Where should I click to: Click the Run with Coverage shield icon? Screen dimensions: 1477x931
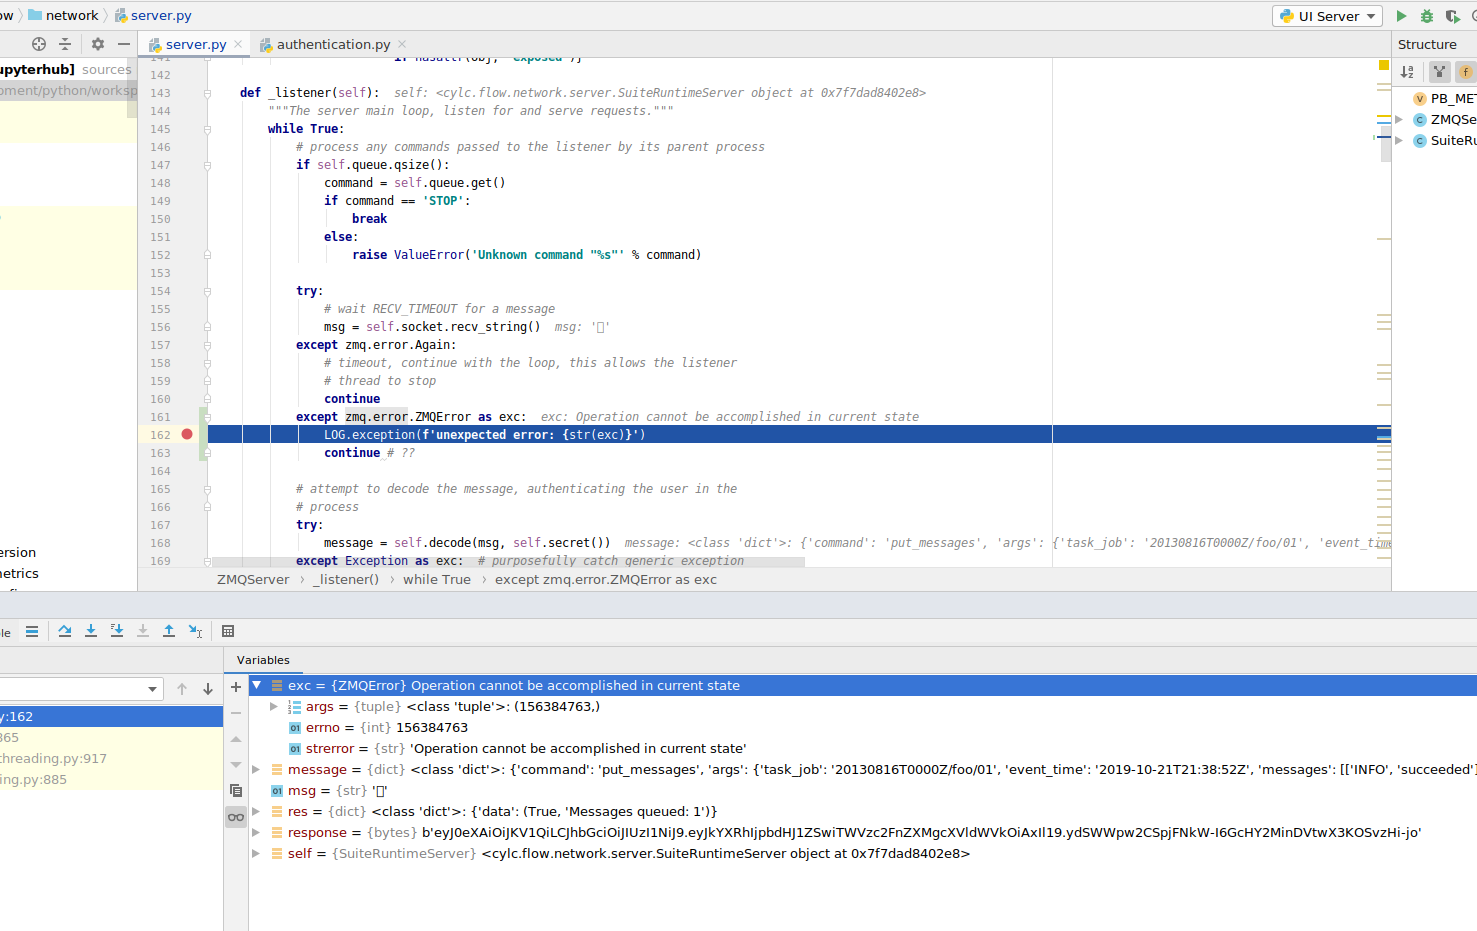coord(1453,15)
